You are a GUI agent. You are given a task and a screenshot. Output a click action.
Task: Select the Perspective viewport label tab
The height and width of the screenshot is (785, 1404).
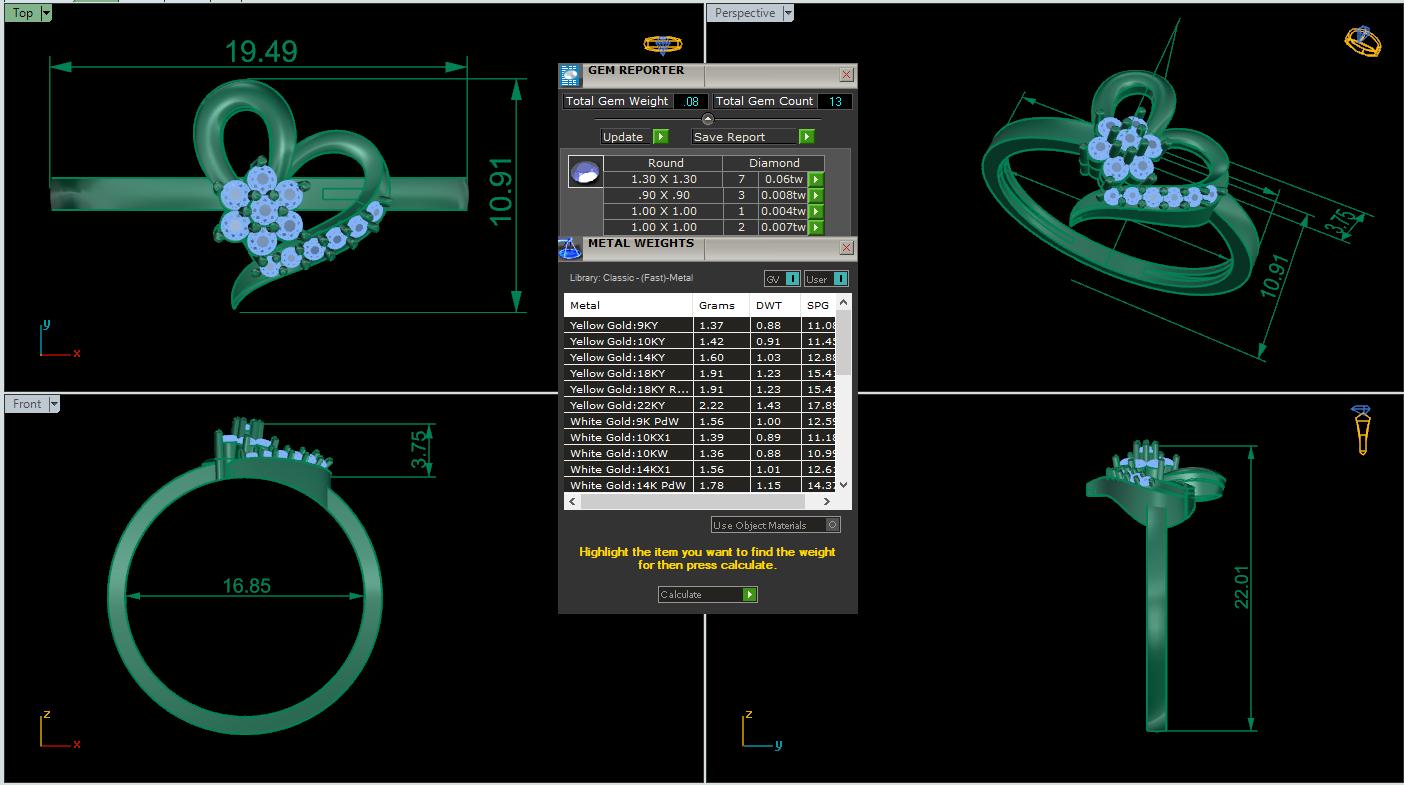pyautogui.click(x=745, y=13)
